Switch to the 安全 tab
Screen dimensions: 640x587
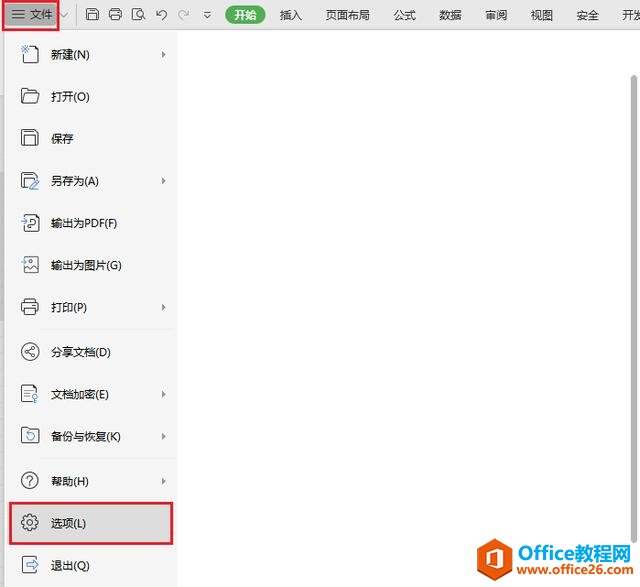[587, 16]
